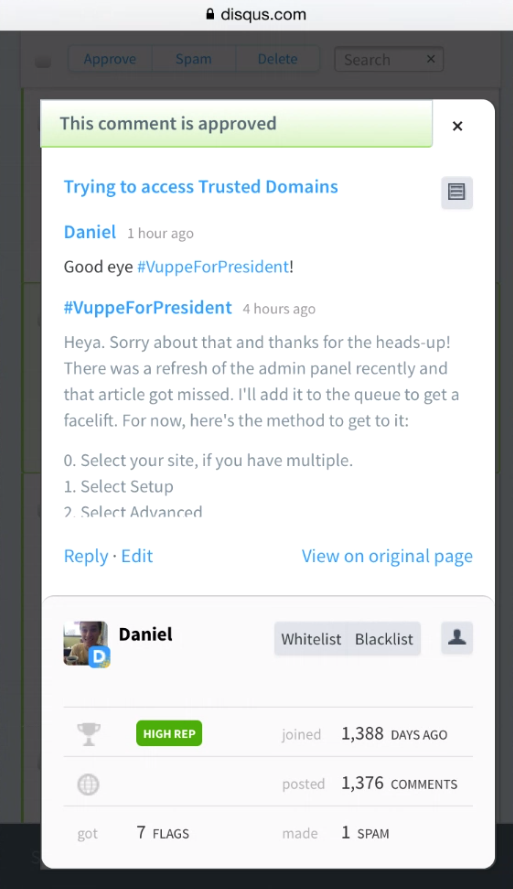Click Daniel's avatar thumbnail

[87, 644]
